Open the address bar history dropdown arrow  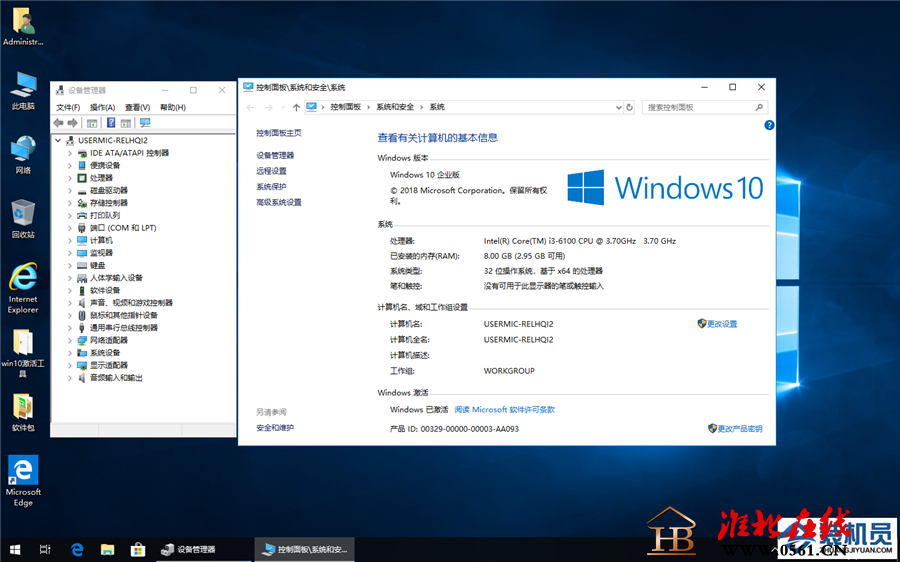coord(618,107)
